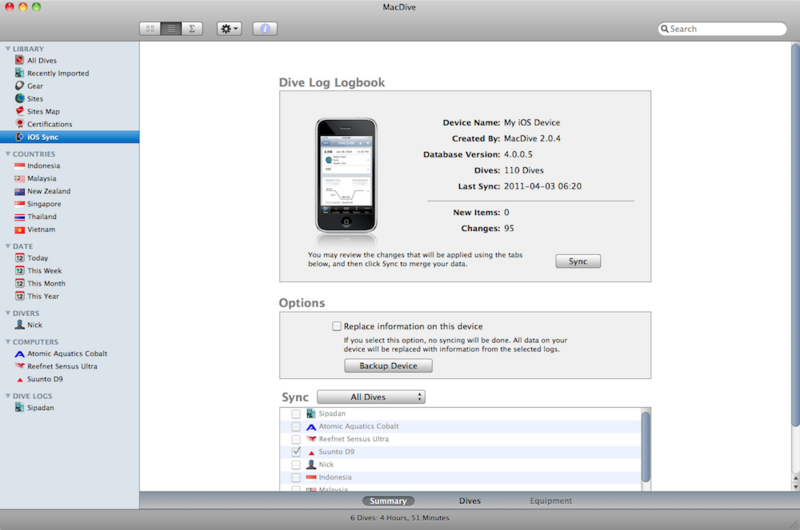Select diver Nick in sidebar
This screenshot has height=530, width=800.
(x=35, y=325)
